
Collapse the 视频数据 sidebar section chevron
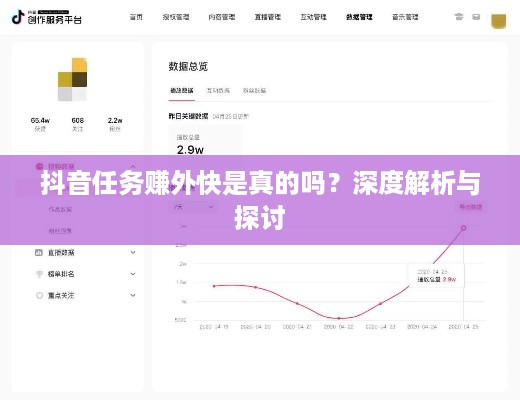(x=133, y=166)
